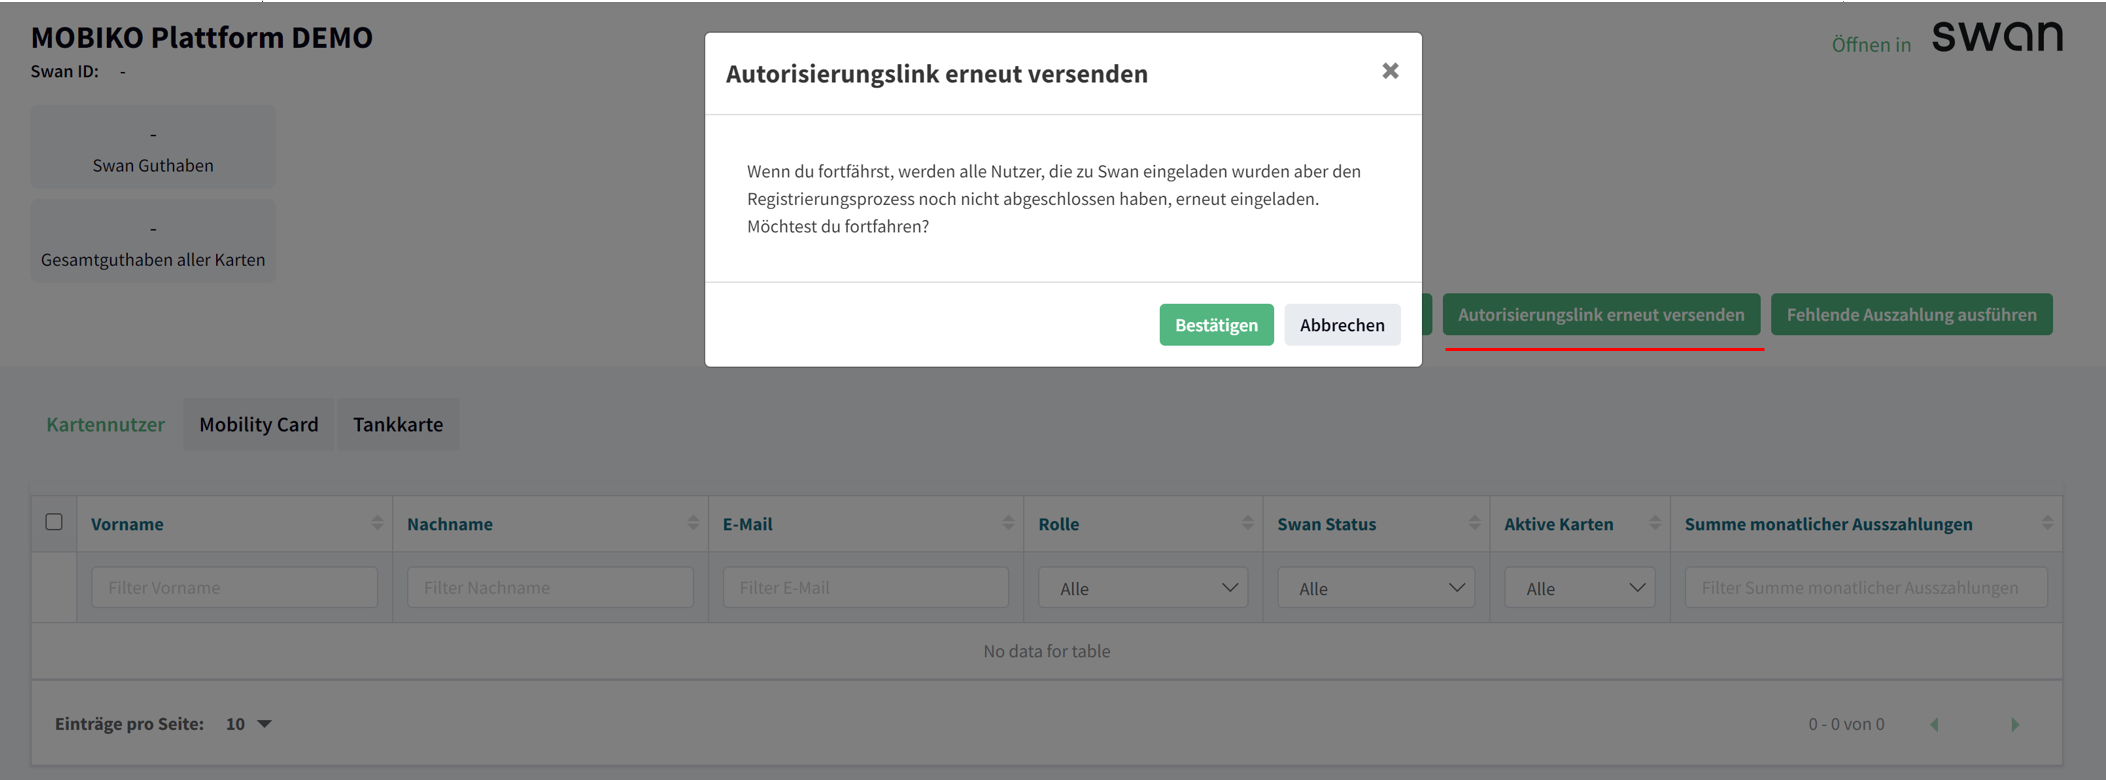Sort by E-Mail column sort icon

pyautogui.click(x=1008, y=523)
